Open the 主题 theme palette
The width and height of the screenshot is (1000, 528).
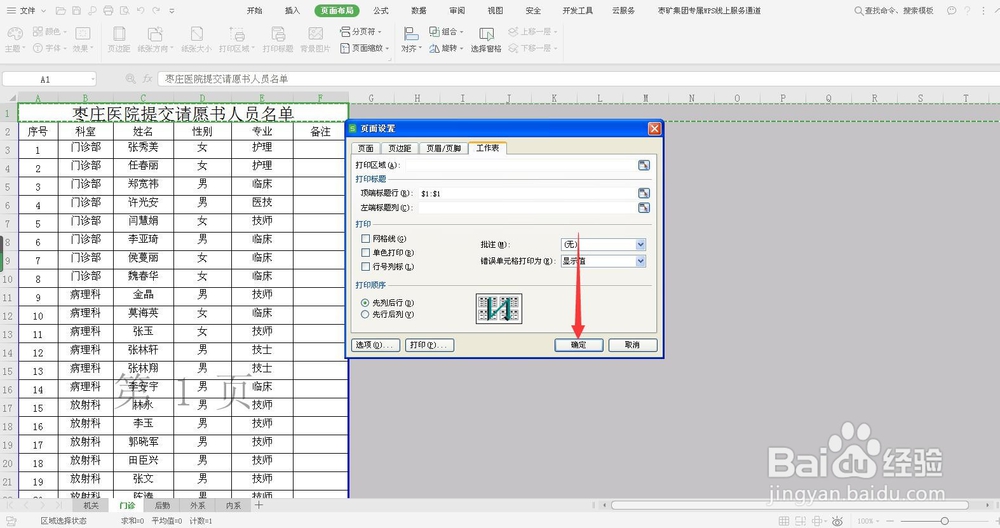15,39
